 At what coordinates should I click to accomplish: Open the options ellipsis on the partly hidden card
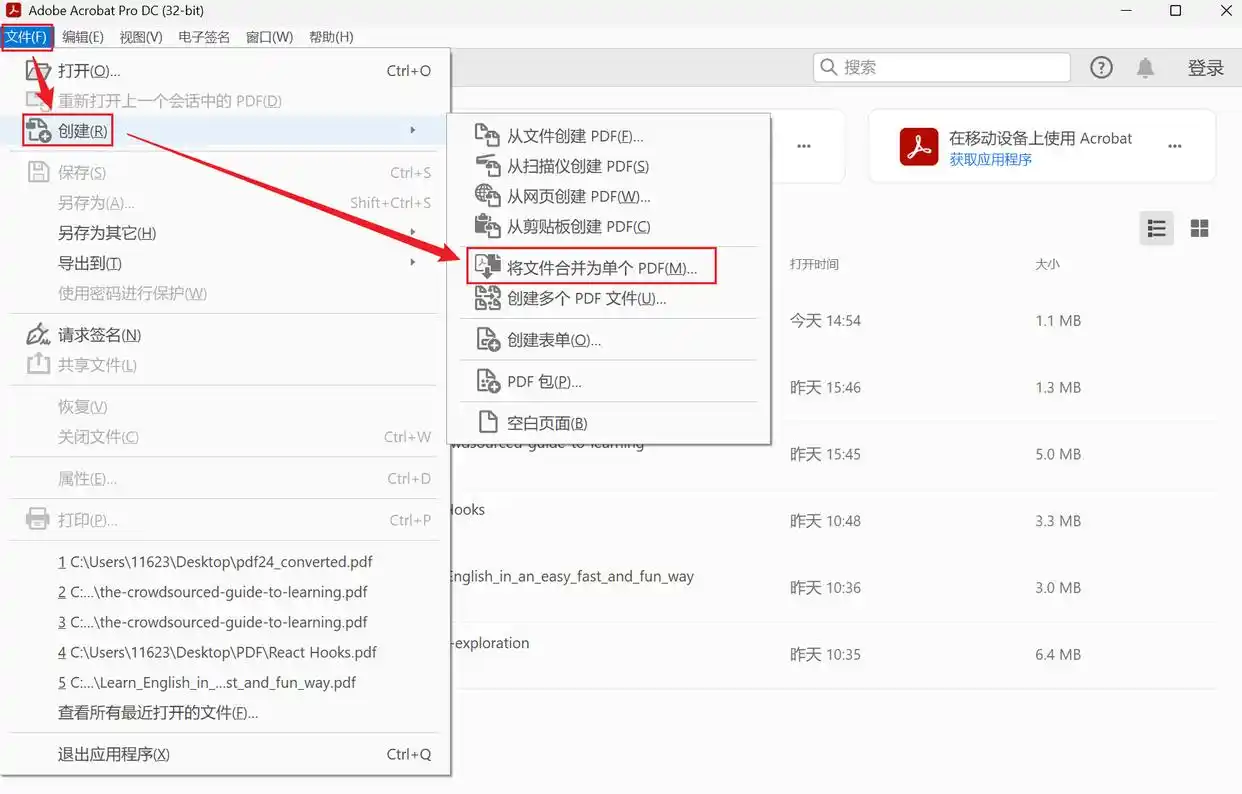point(804,146)
